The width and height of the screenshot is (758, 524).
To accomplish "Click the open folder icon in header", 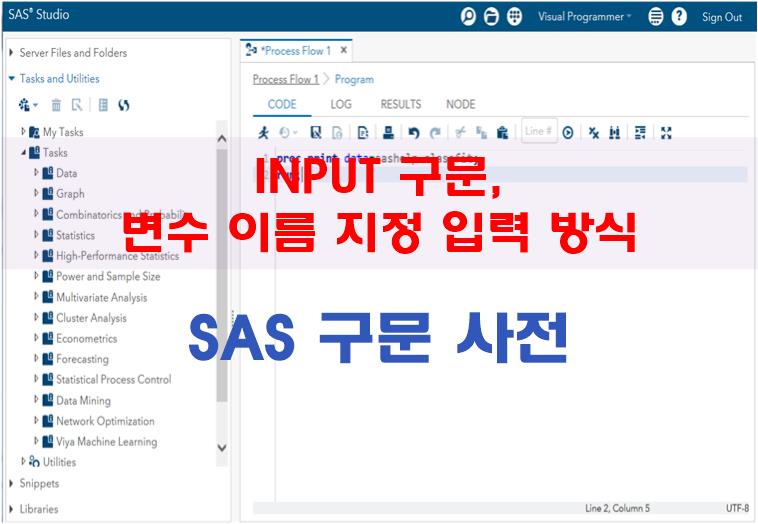I will point(491,17).
